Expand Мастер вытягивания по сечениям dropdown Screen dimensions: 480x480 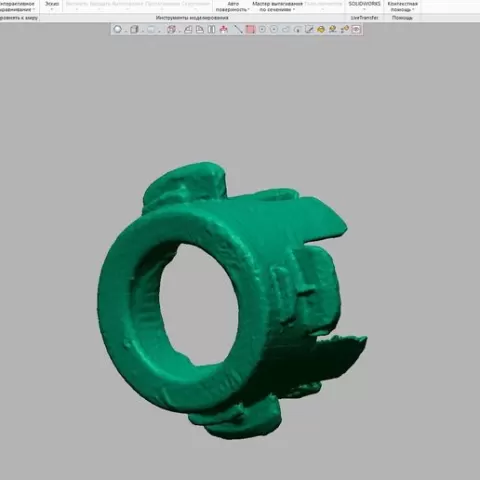[x=277, y=7]
